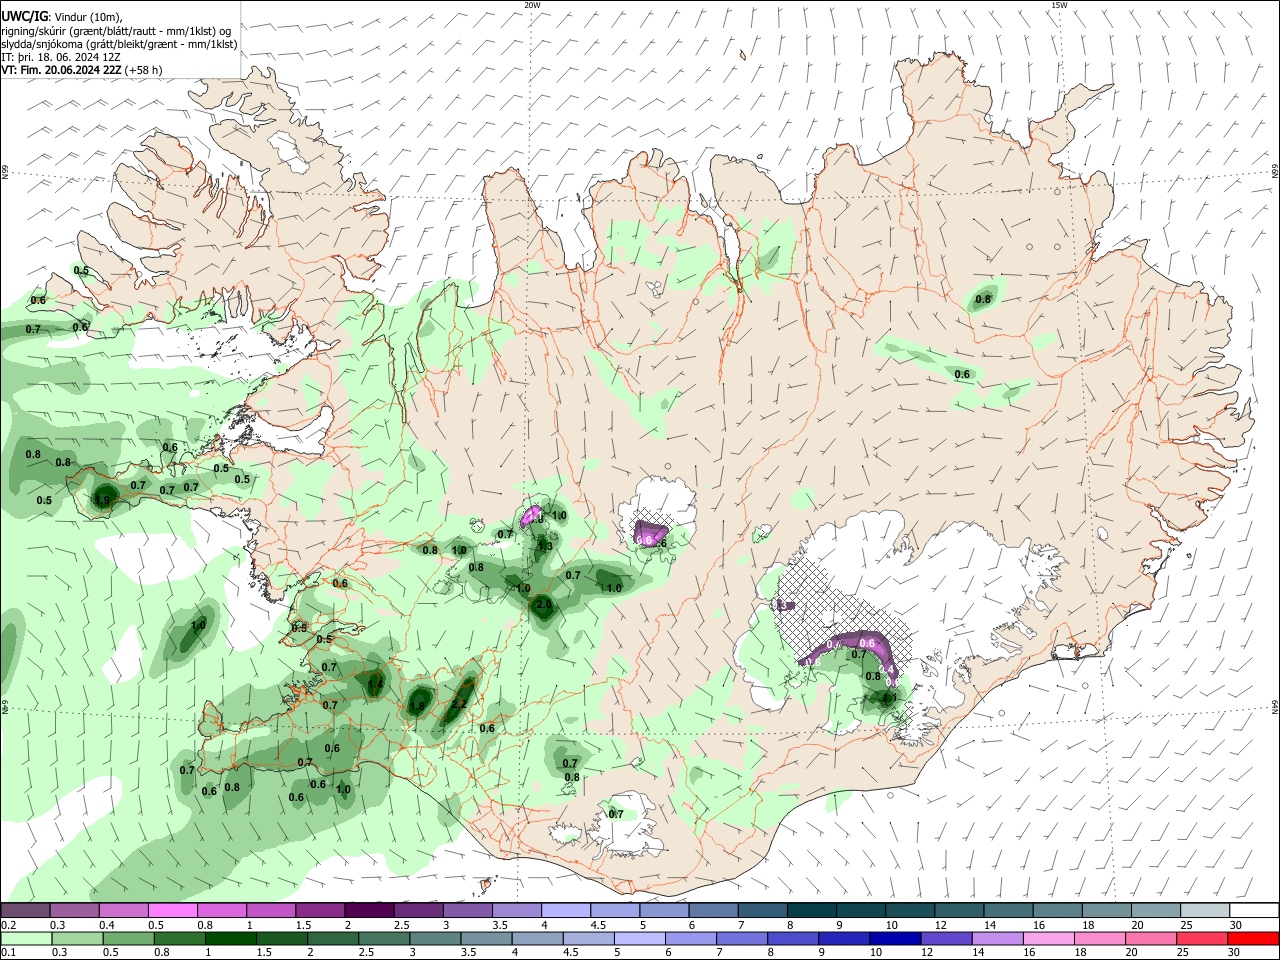Click the '15W' longitude label

coord(1059,5)
